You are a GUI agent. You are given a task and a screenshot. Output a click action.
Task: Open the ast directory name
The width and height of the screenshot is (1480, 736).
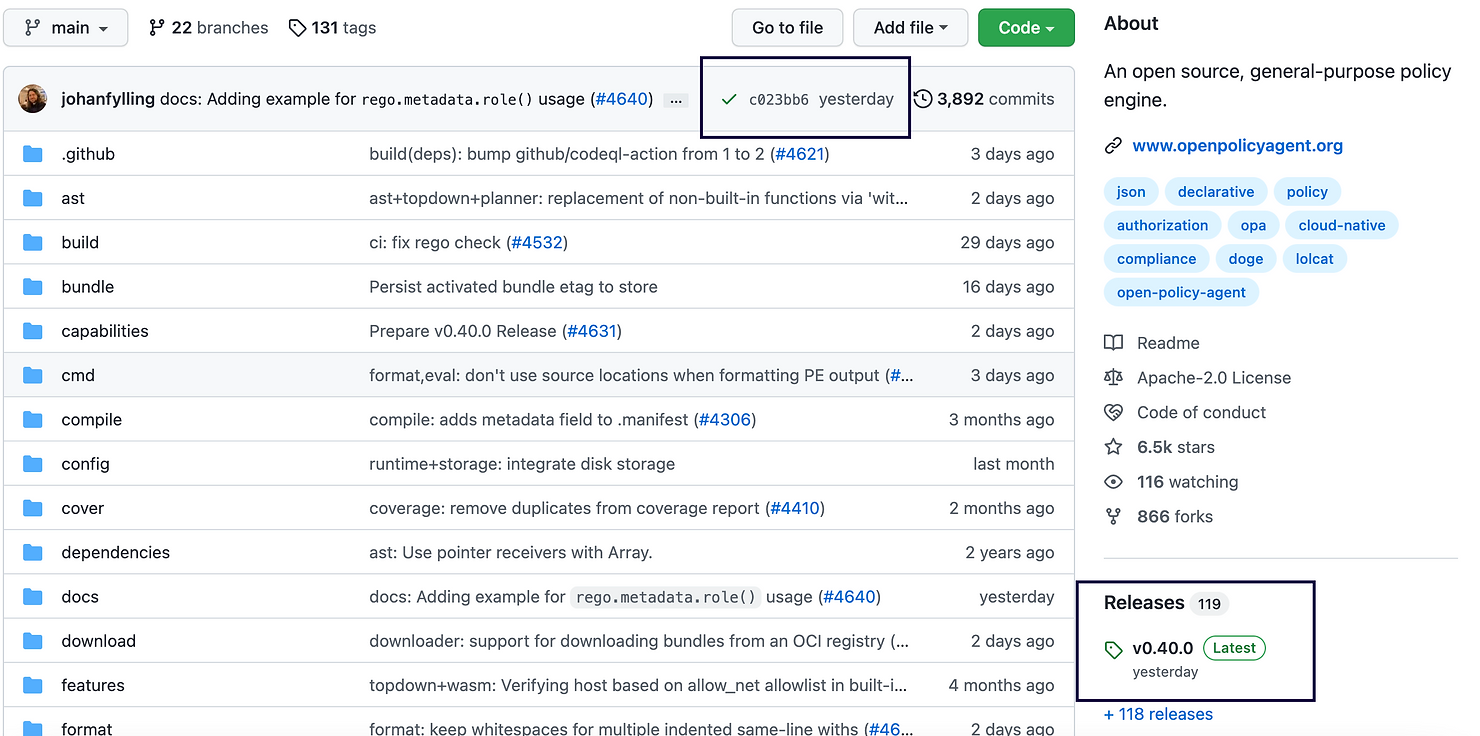[73, 198]
